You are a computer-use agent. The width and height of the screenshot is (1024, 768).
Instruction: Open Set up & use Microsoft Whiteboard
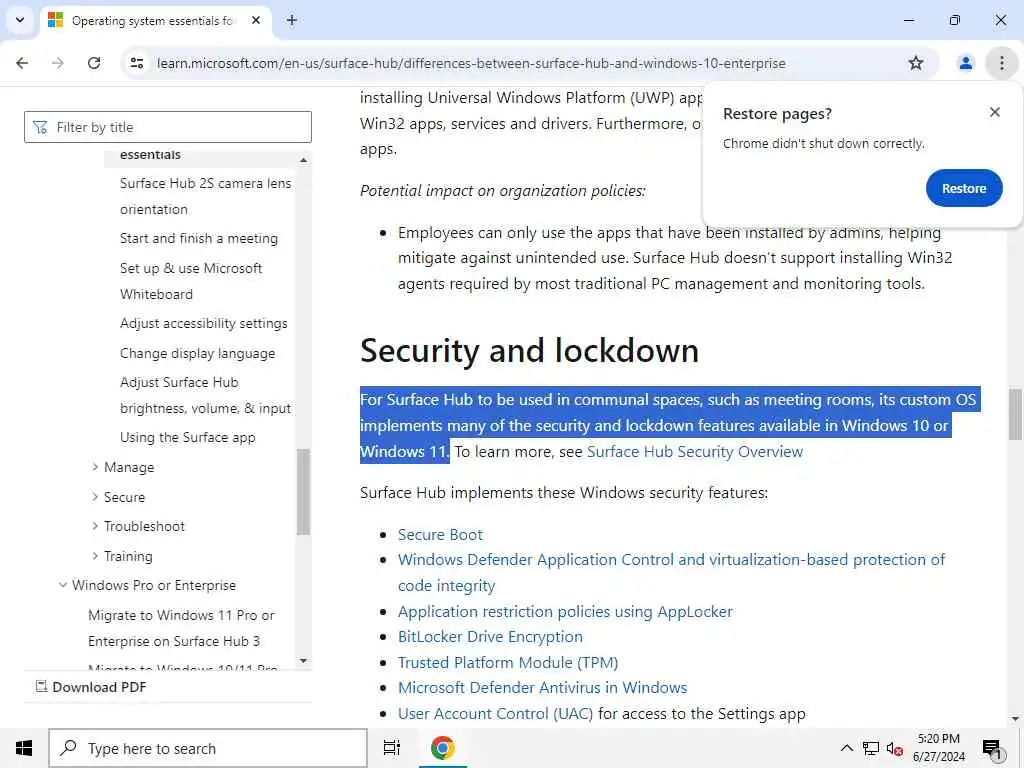click(x=191, y=281)
